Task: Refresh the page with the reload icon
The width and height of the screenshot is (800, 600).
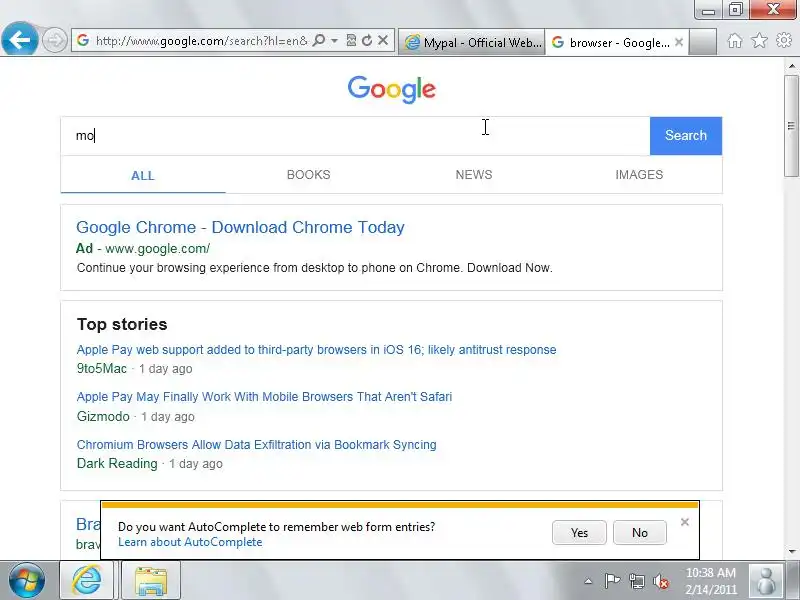Action: [x=367, y=40]
